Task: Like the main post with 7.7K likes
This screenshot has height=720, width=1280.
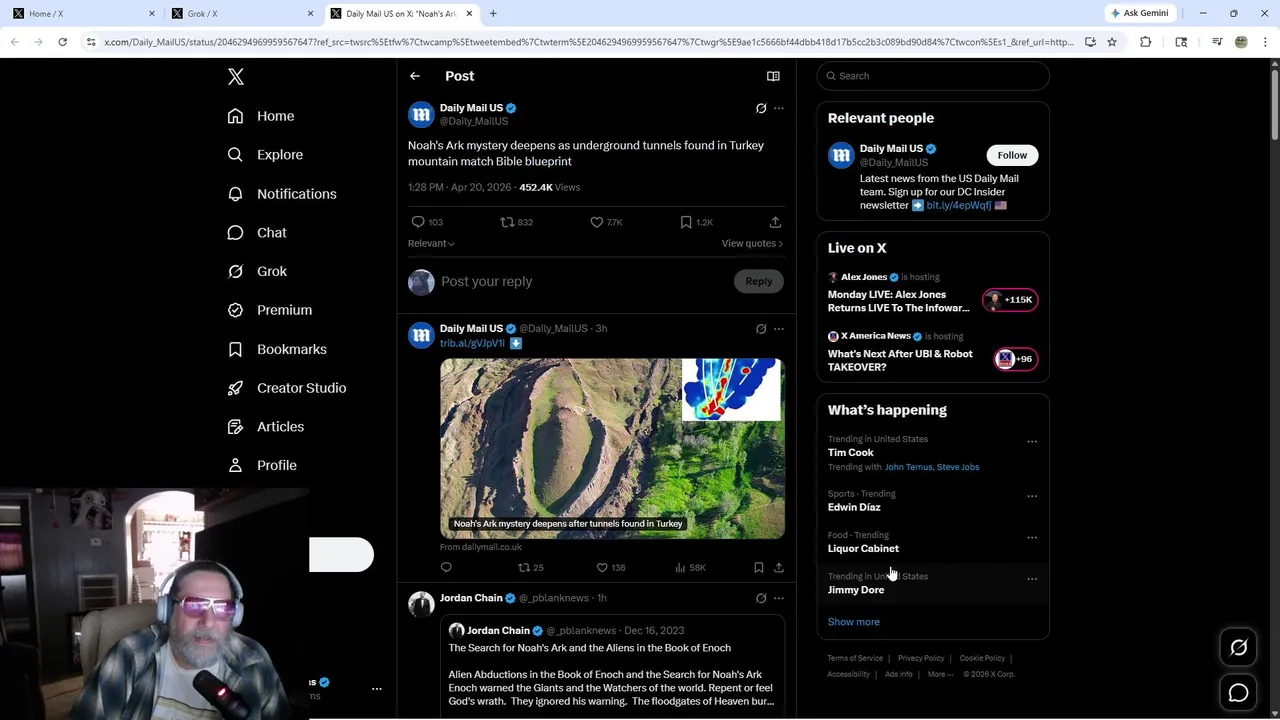Action: [x=597, y=222]
